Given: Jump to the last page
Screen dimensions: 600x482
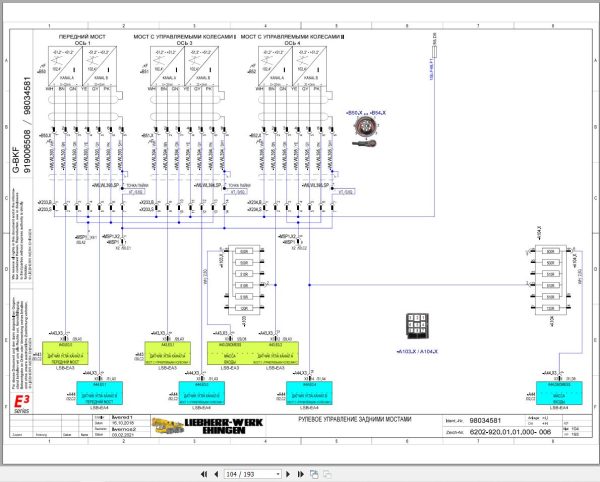Looking at the screenshot, I should [301, 474].
